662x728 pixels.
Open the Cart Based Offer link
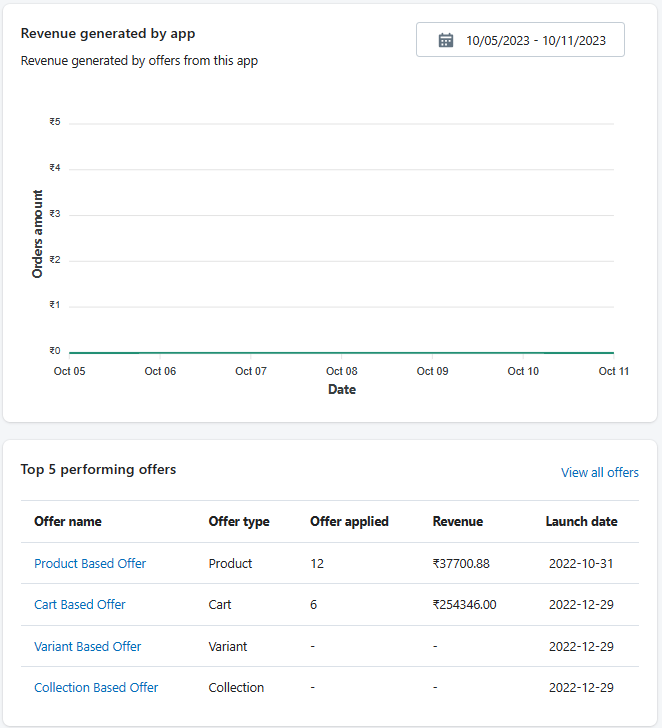(x=80, y=605)
